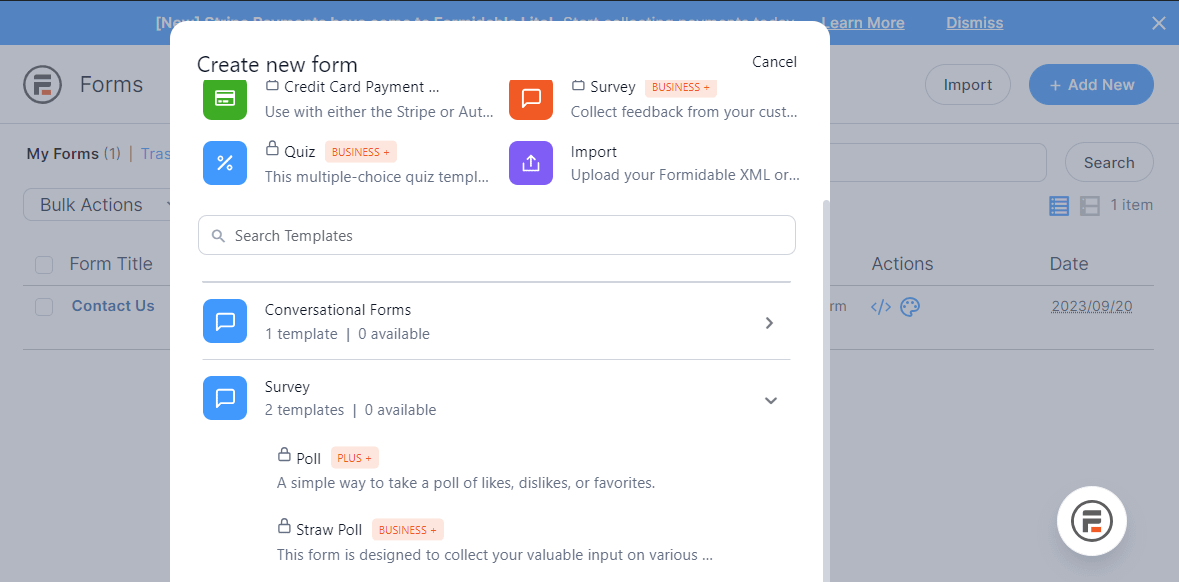Image resolution: width=1179 pixels, height=582 pixels.
Task: Click the Import option title in modal
Action: pos(594,152)
